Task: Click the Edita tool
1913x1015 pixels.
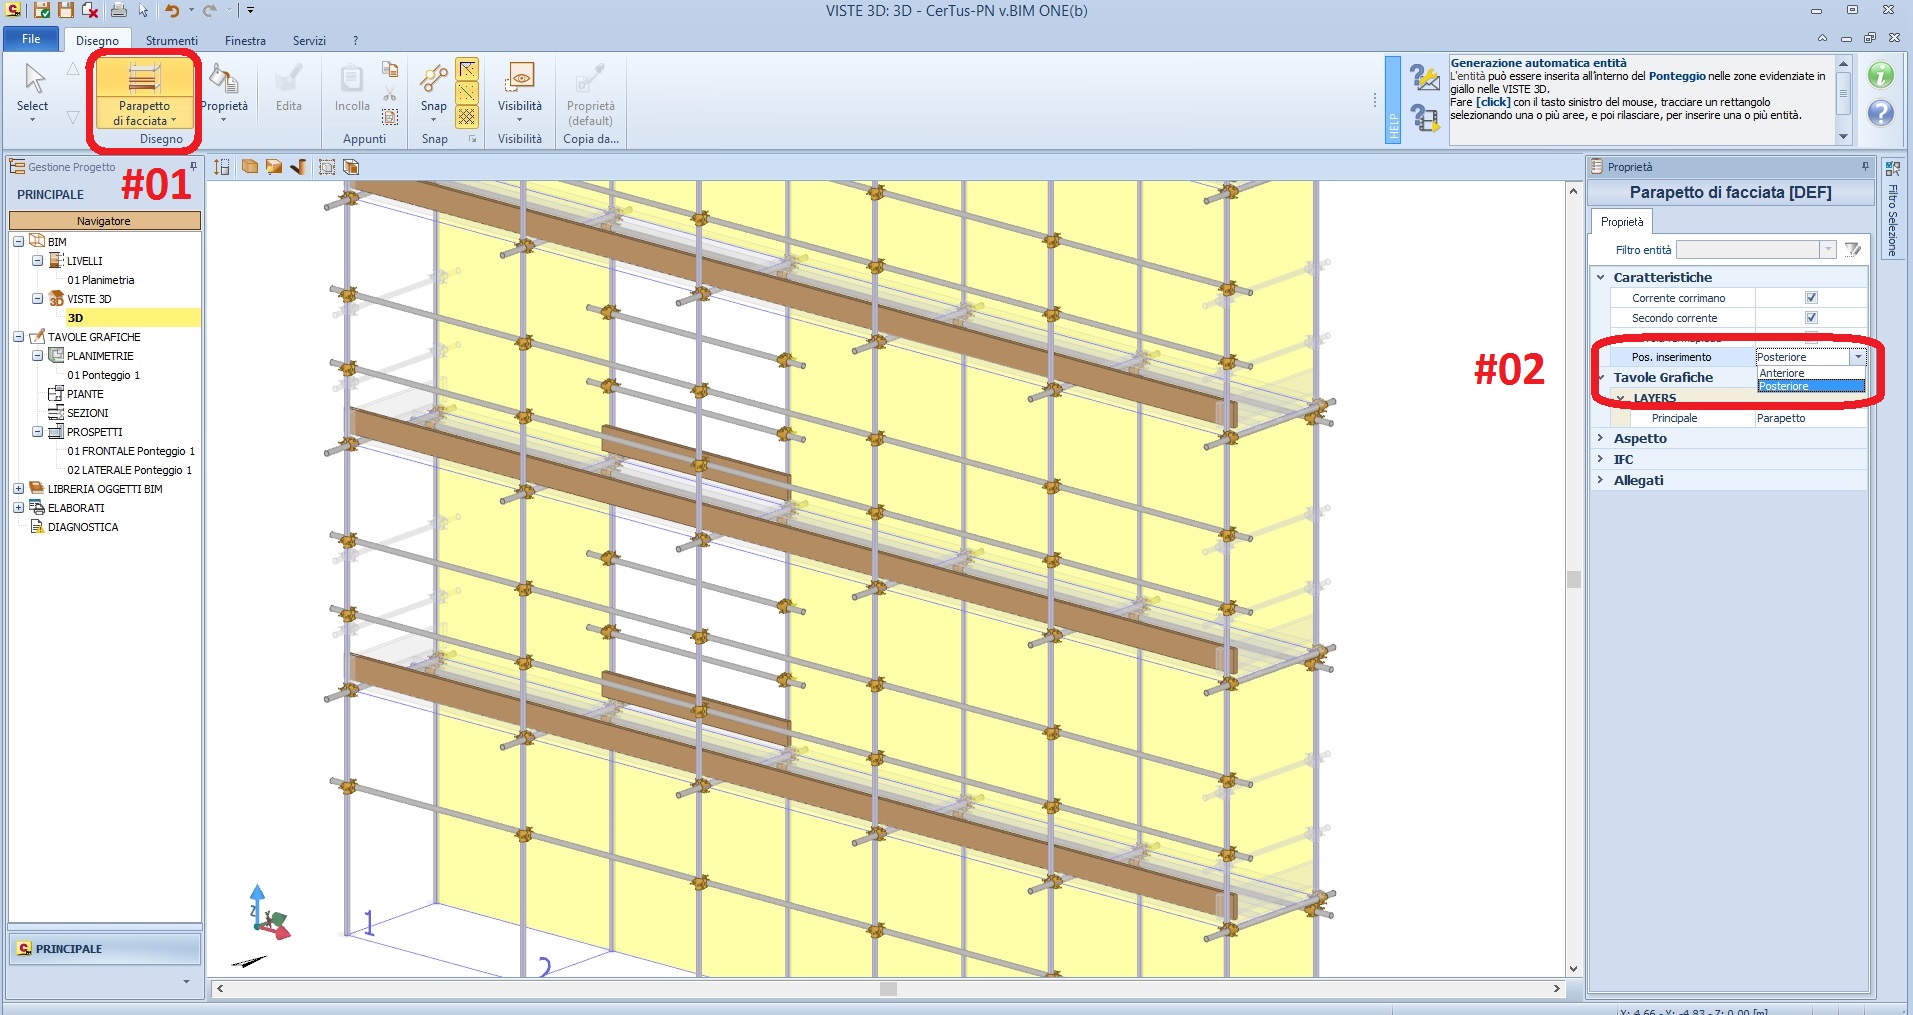Action: click(289, 89)
